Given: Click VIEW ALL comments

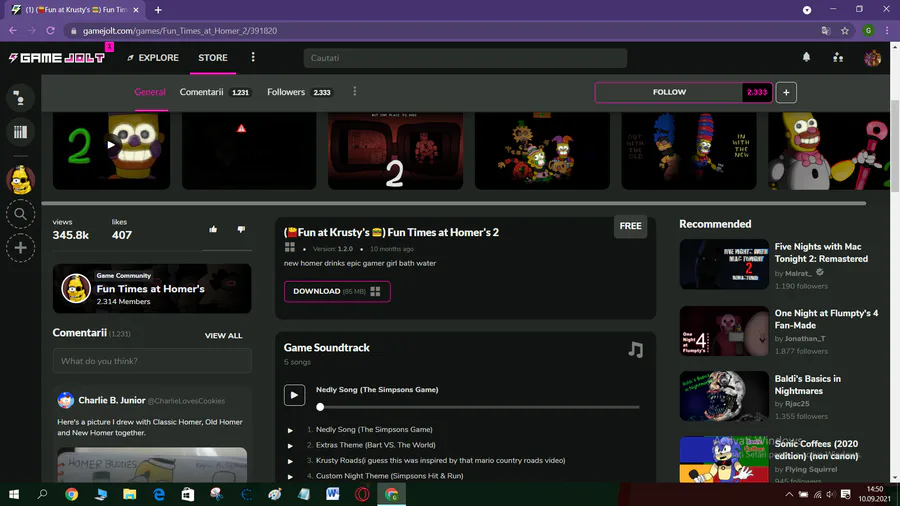Looking at the screenshot, I should [223, 336].
